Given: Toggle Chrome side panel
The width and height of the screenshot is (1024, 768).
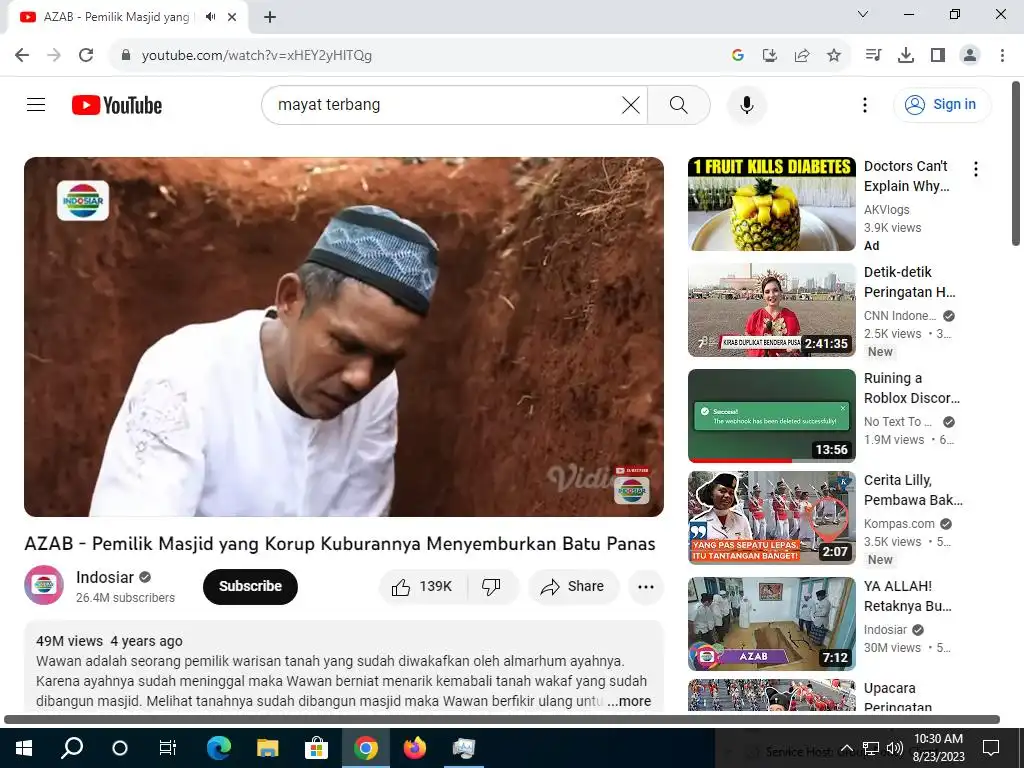Looking at the screenshot, I should pyautogui.click(x=938, y=55).
